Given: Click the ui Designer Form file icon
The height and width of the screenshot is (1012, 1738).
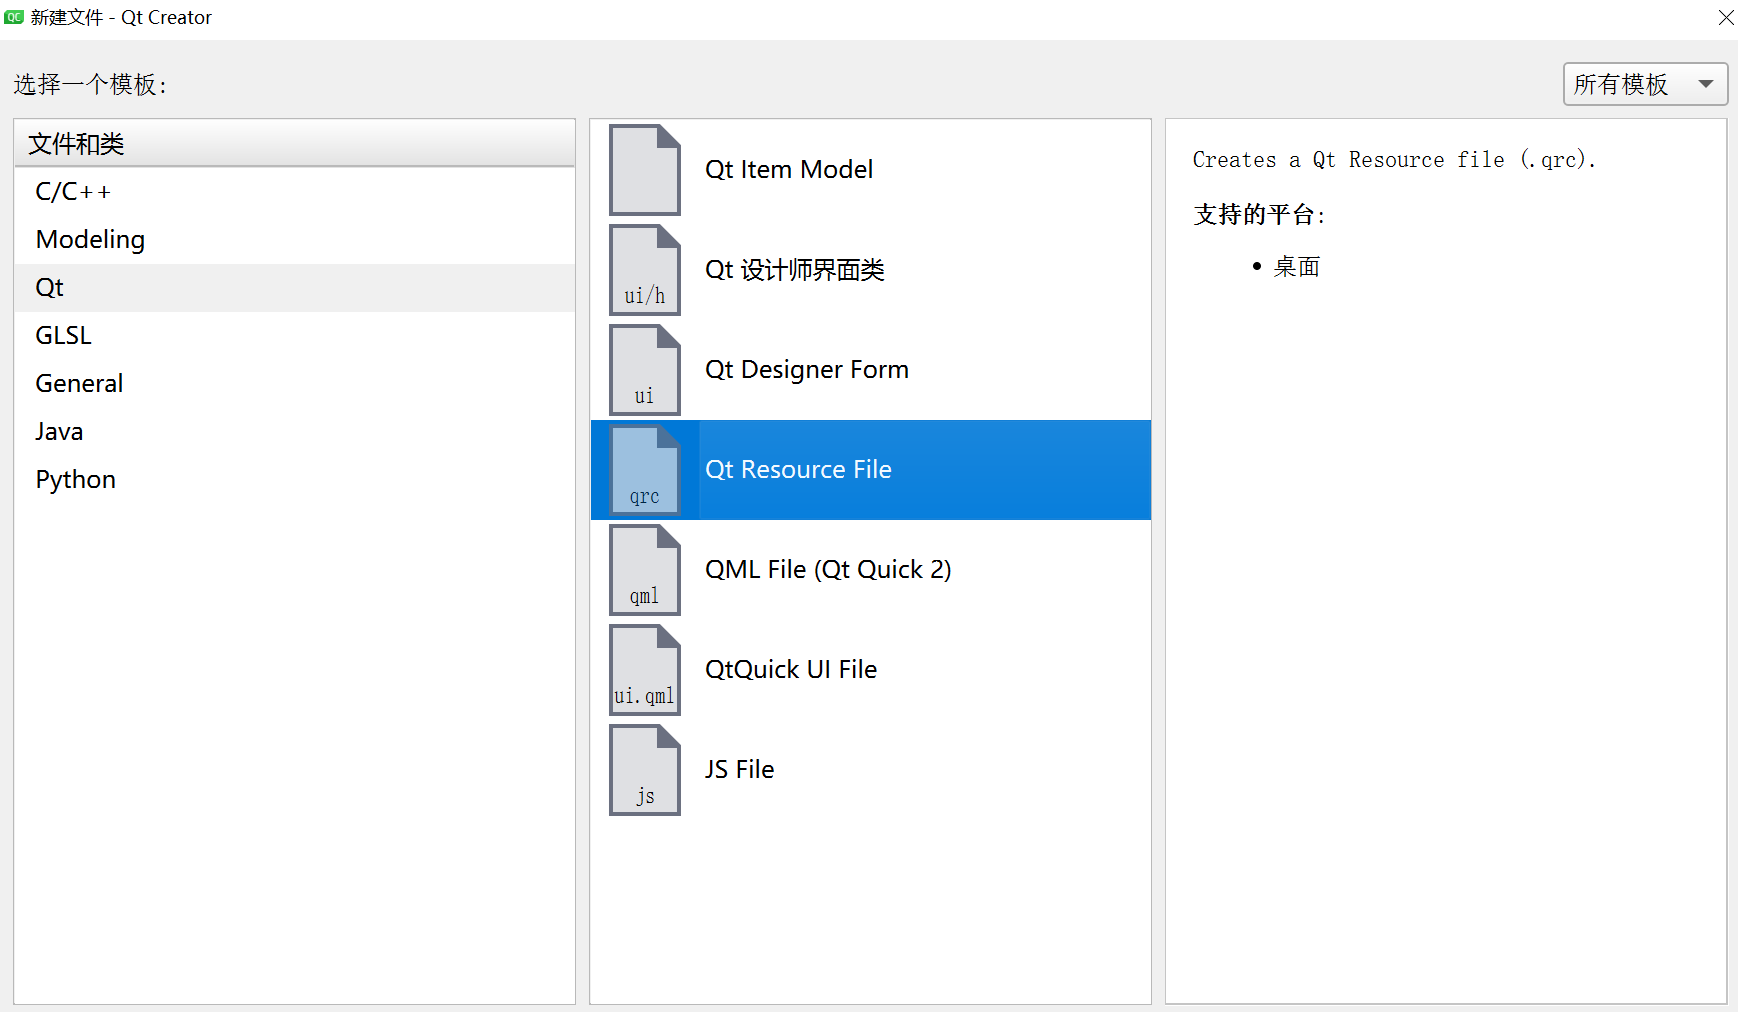Looking at the screenshot, I should coord(645,370).
